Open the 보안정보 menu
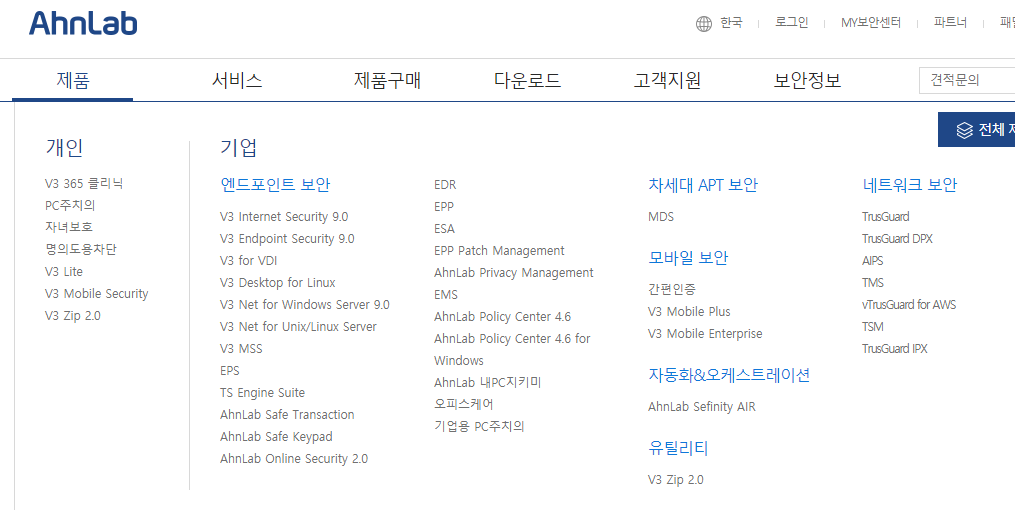Image resolution: width=1015 pixels, height=510 pixels. click(807, 80)
